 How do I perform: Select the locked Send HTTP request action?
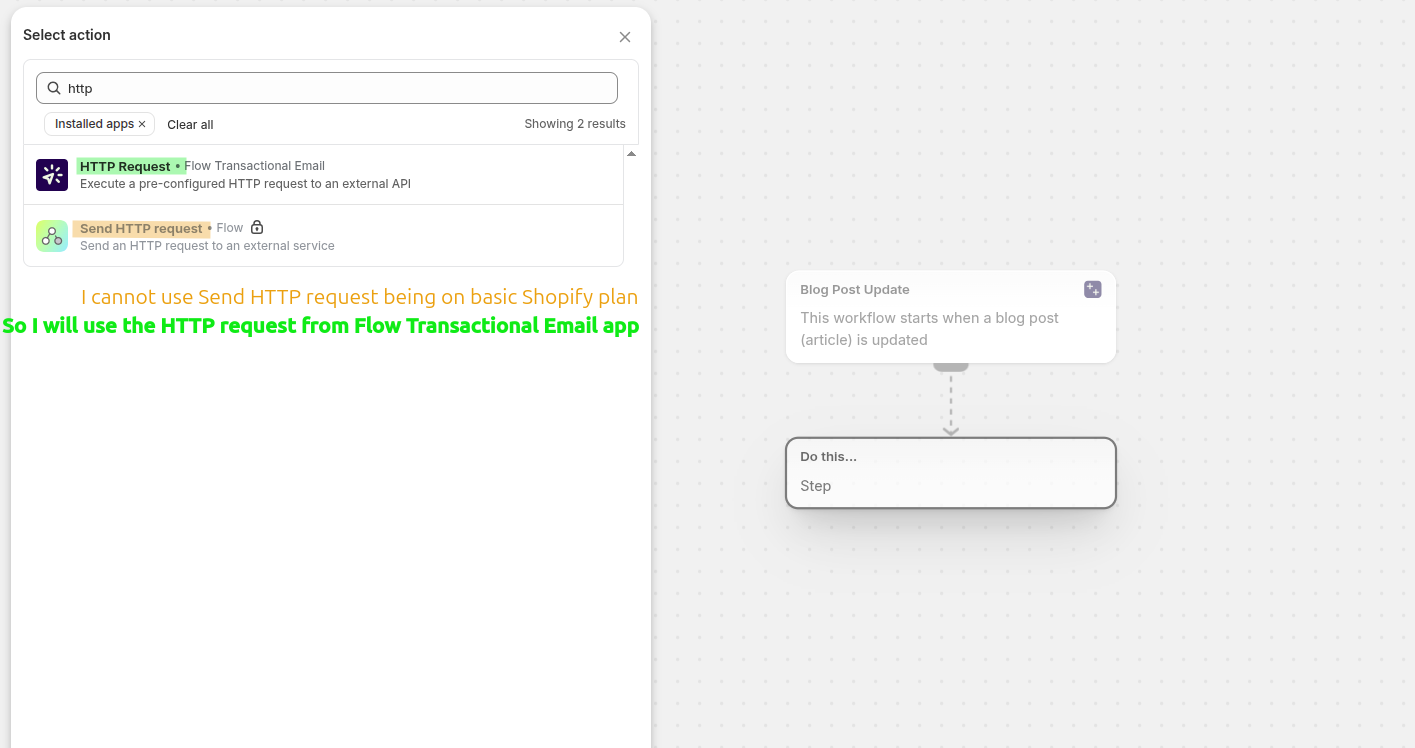tap(323, 236)
